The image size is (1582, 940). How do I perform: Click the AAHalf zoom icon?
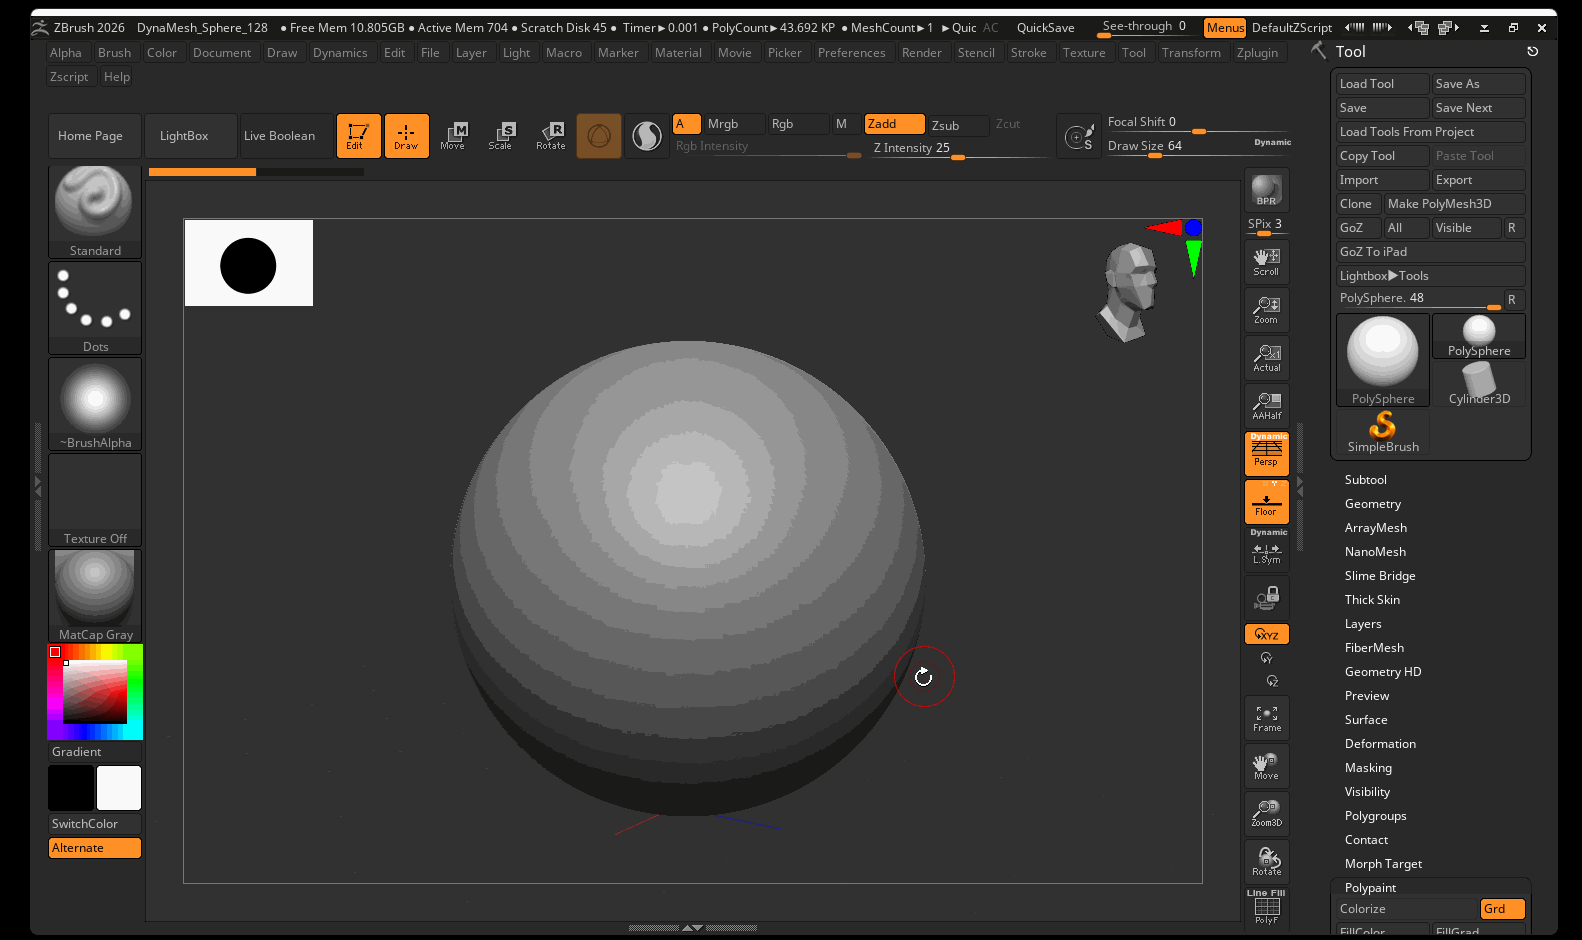(x=1266, y=405)
